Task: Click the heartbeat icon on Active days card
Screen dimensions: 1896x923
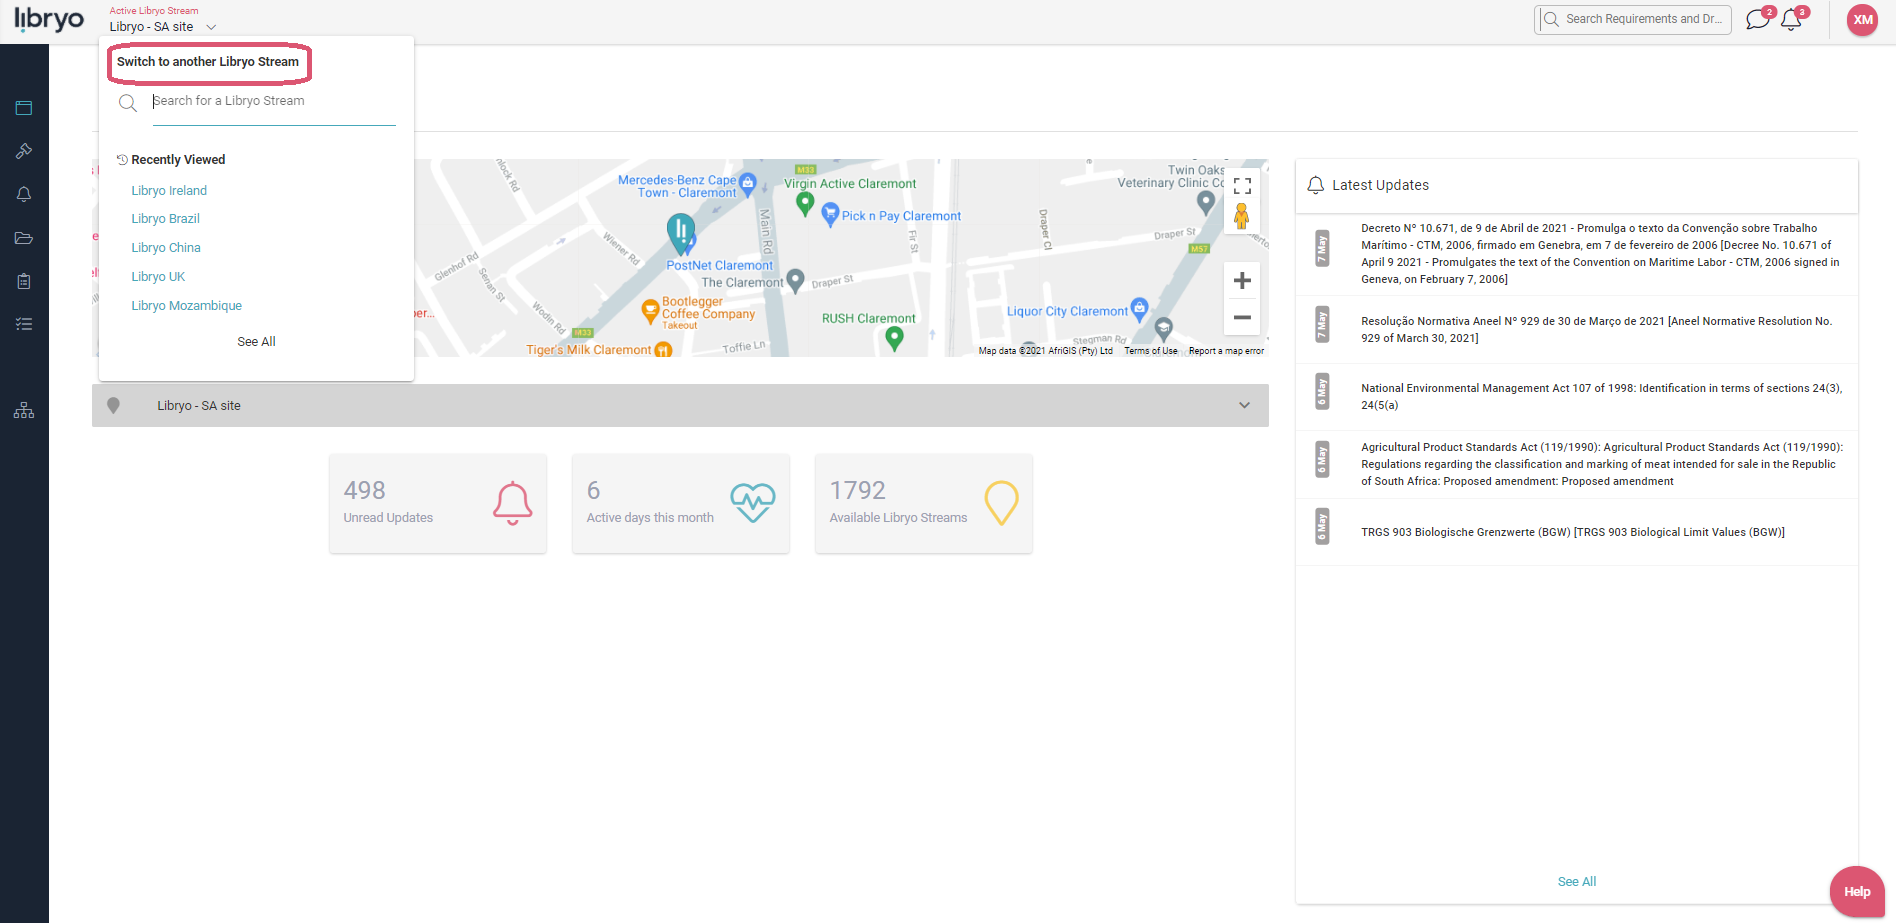Action: (x=753, y=503)
